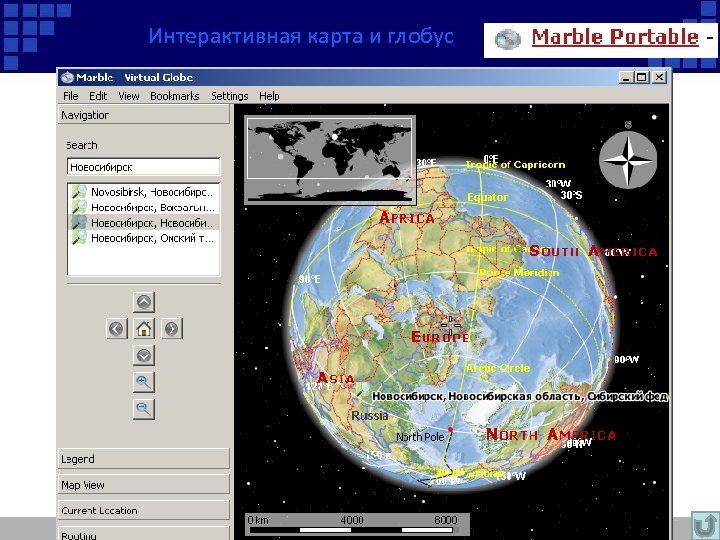The height and width of the screenshot is (540, 720).
Task: Click the home position button
Action: [x=144, y=329]
